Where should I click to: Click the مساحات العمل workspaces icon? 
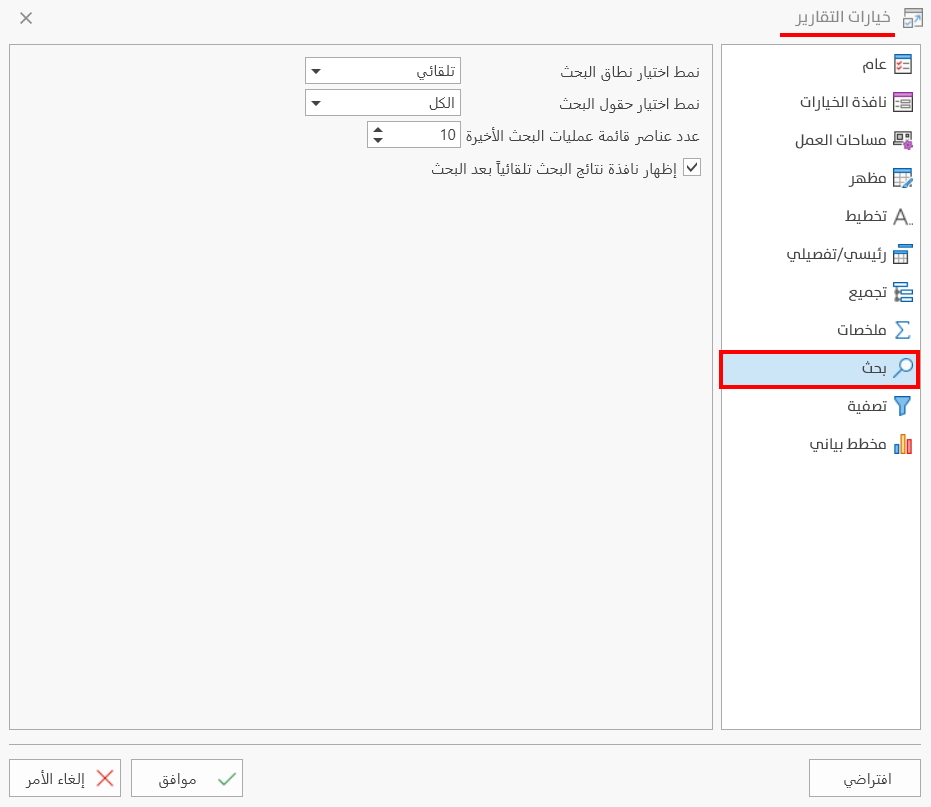tap(901, 140)
